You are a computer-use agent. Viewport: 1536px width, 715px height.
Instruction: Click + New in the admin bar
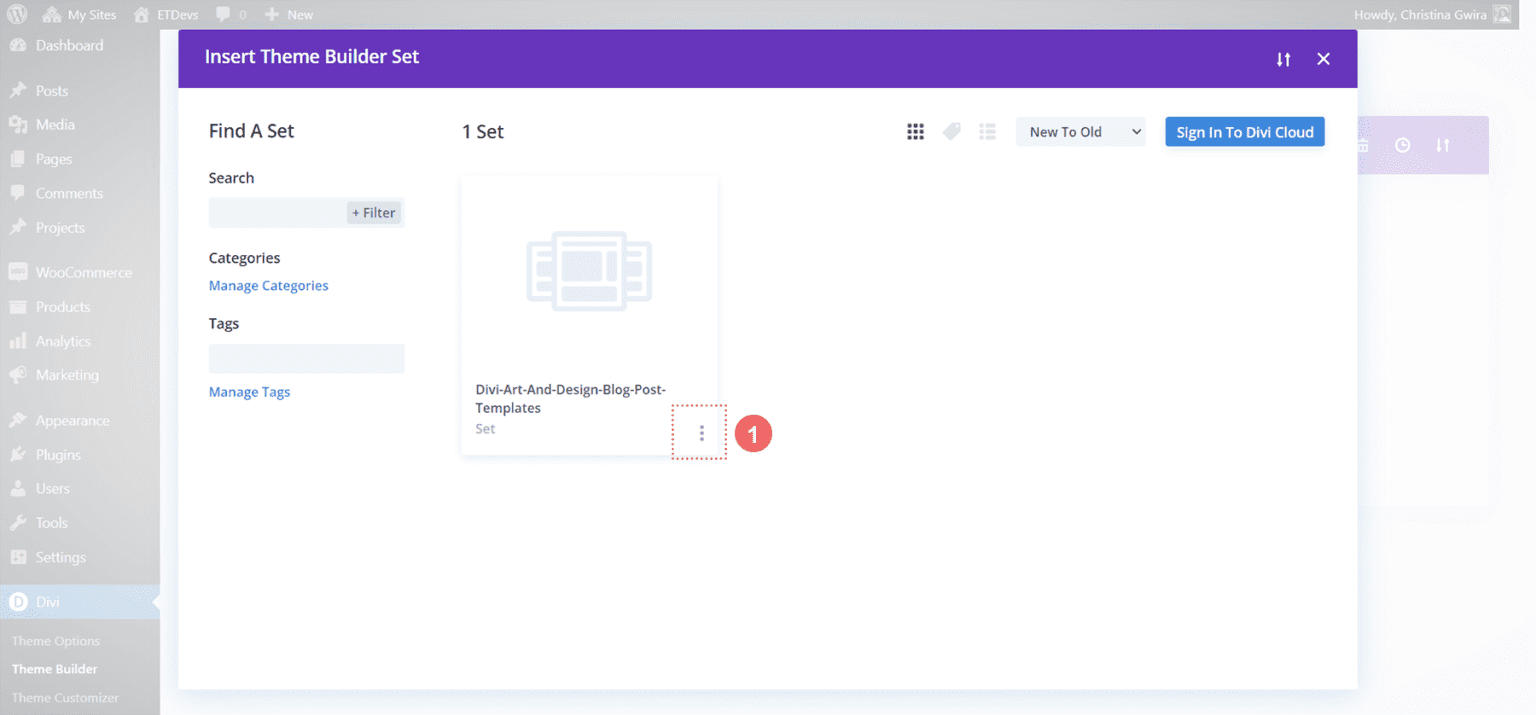(x=289, y=14)
